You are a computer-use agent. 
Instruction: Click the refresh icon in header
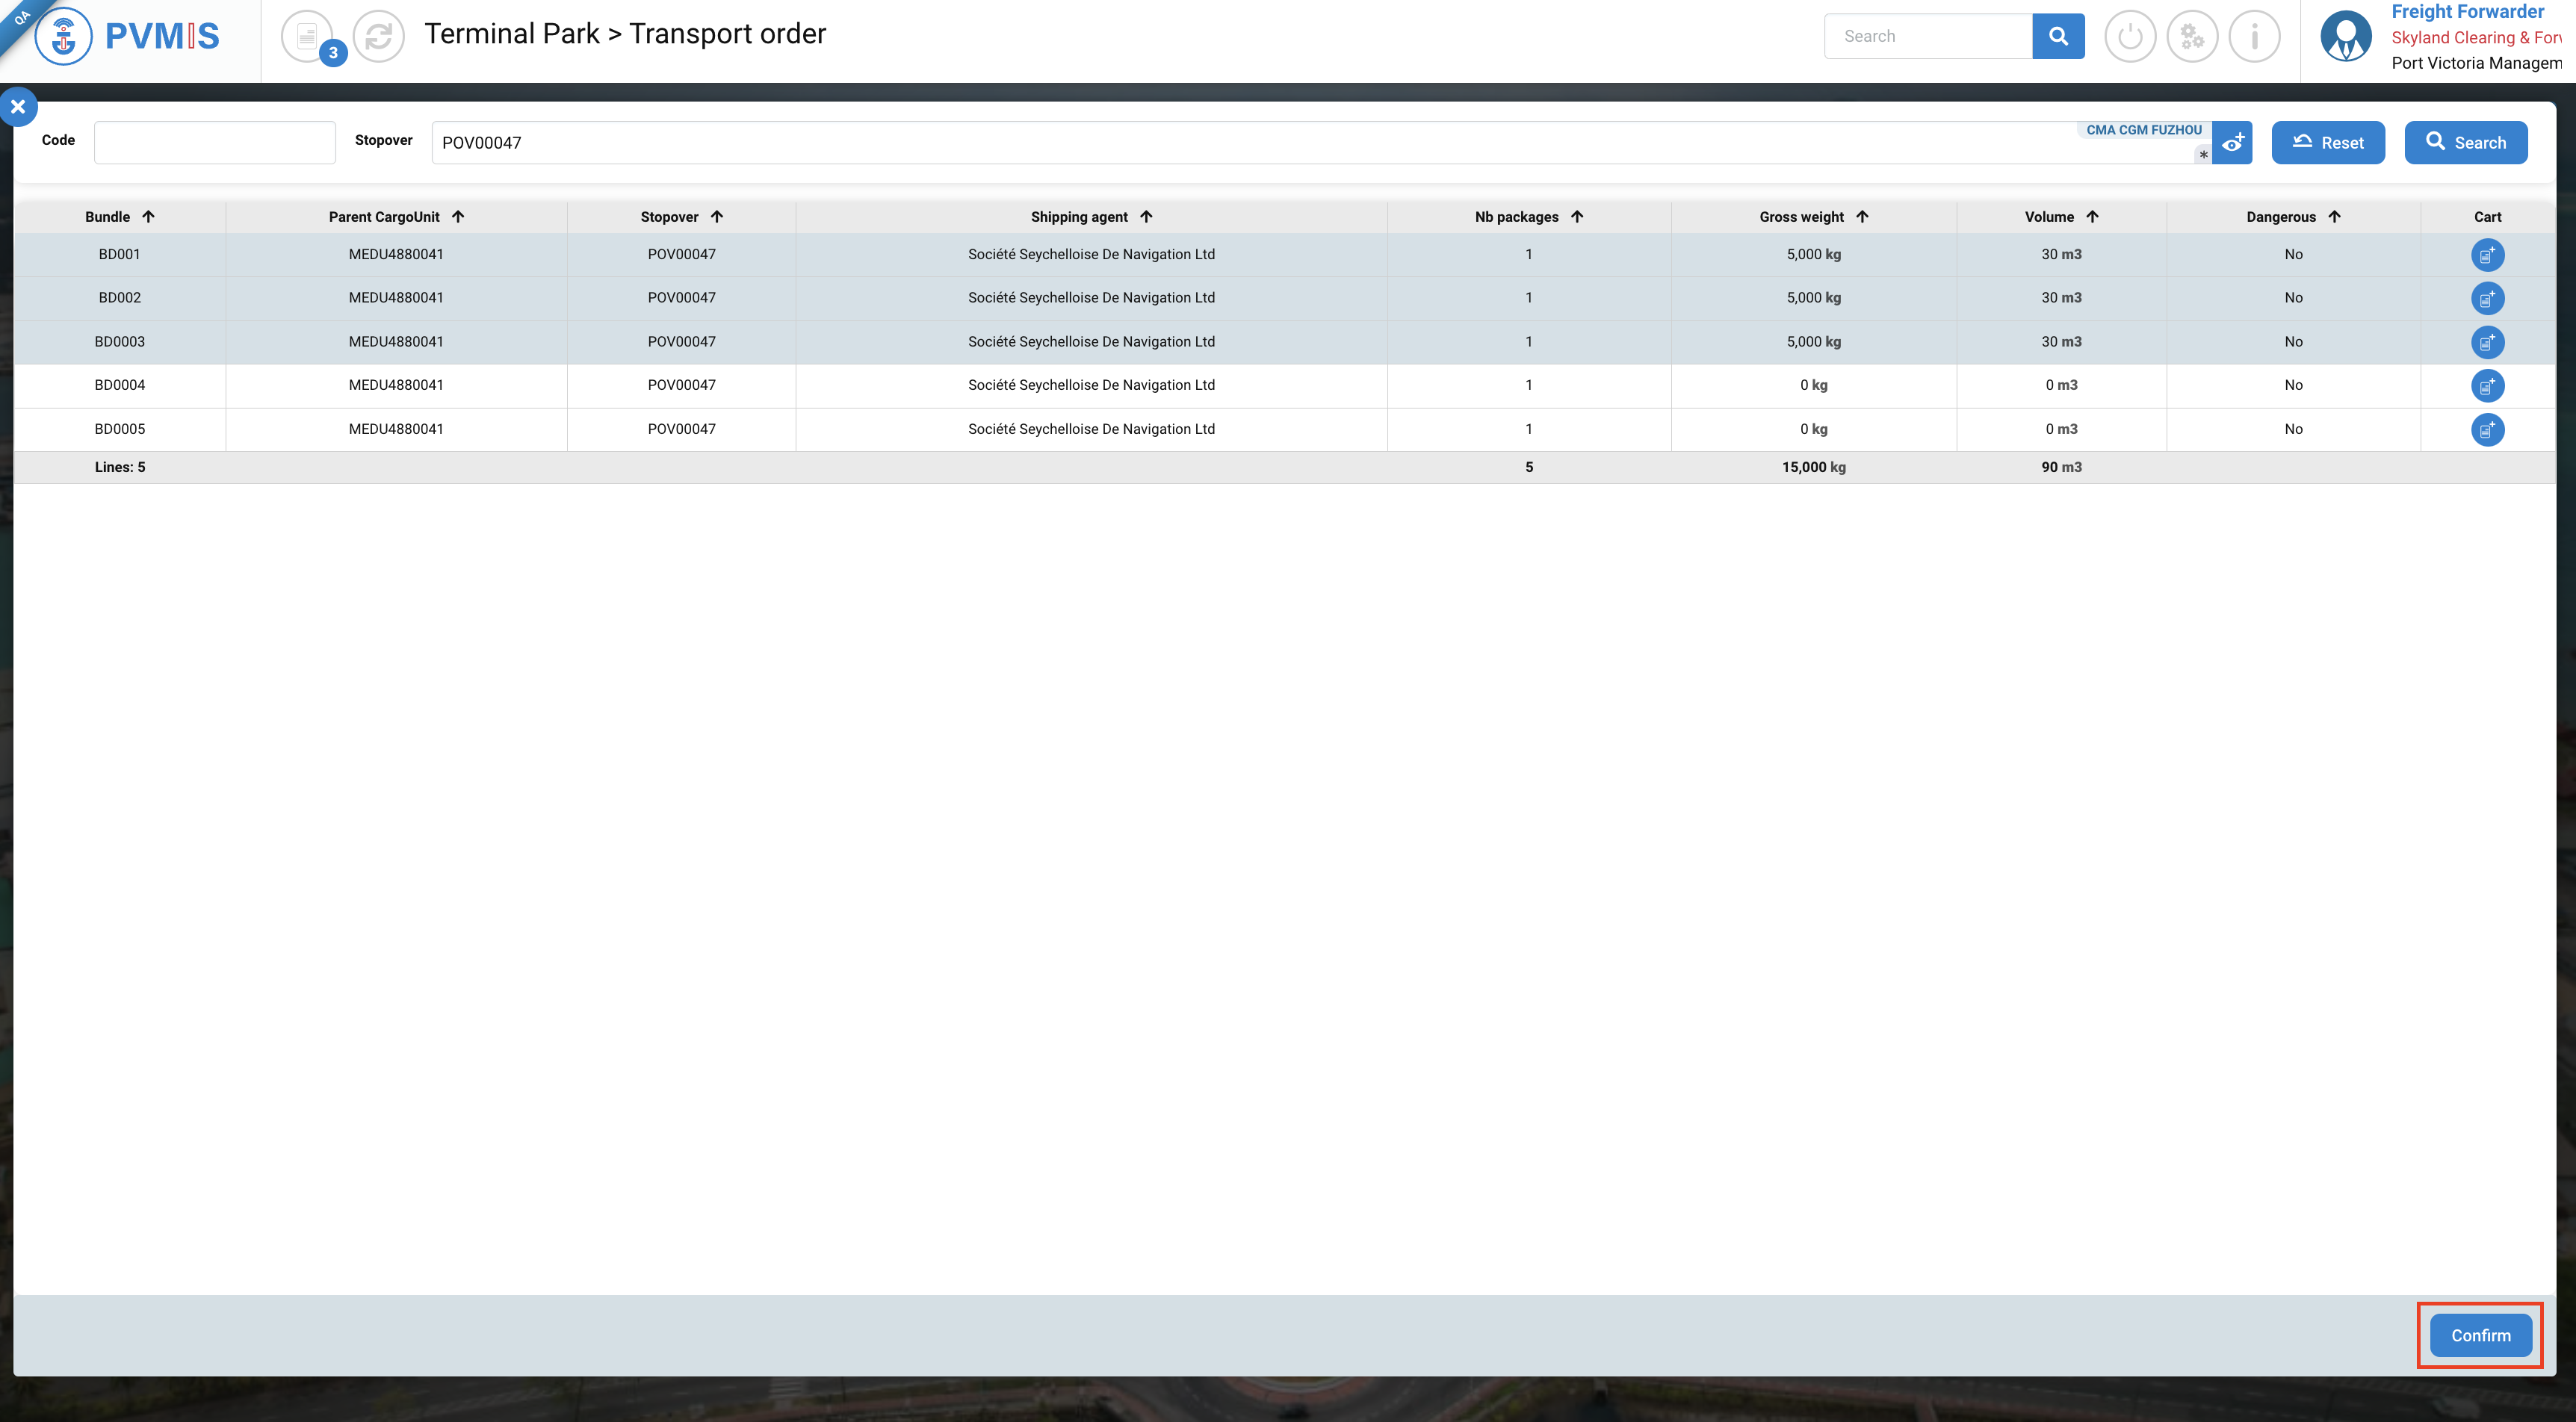tap(379, 37)
